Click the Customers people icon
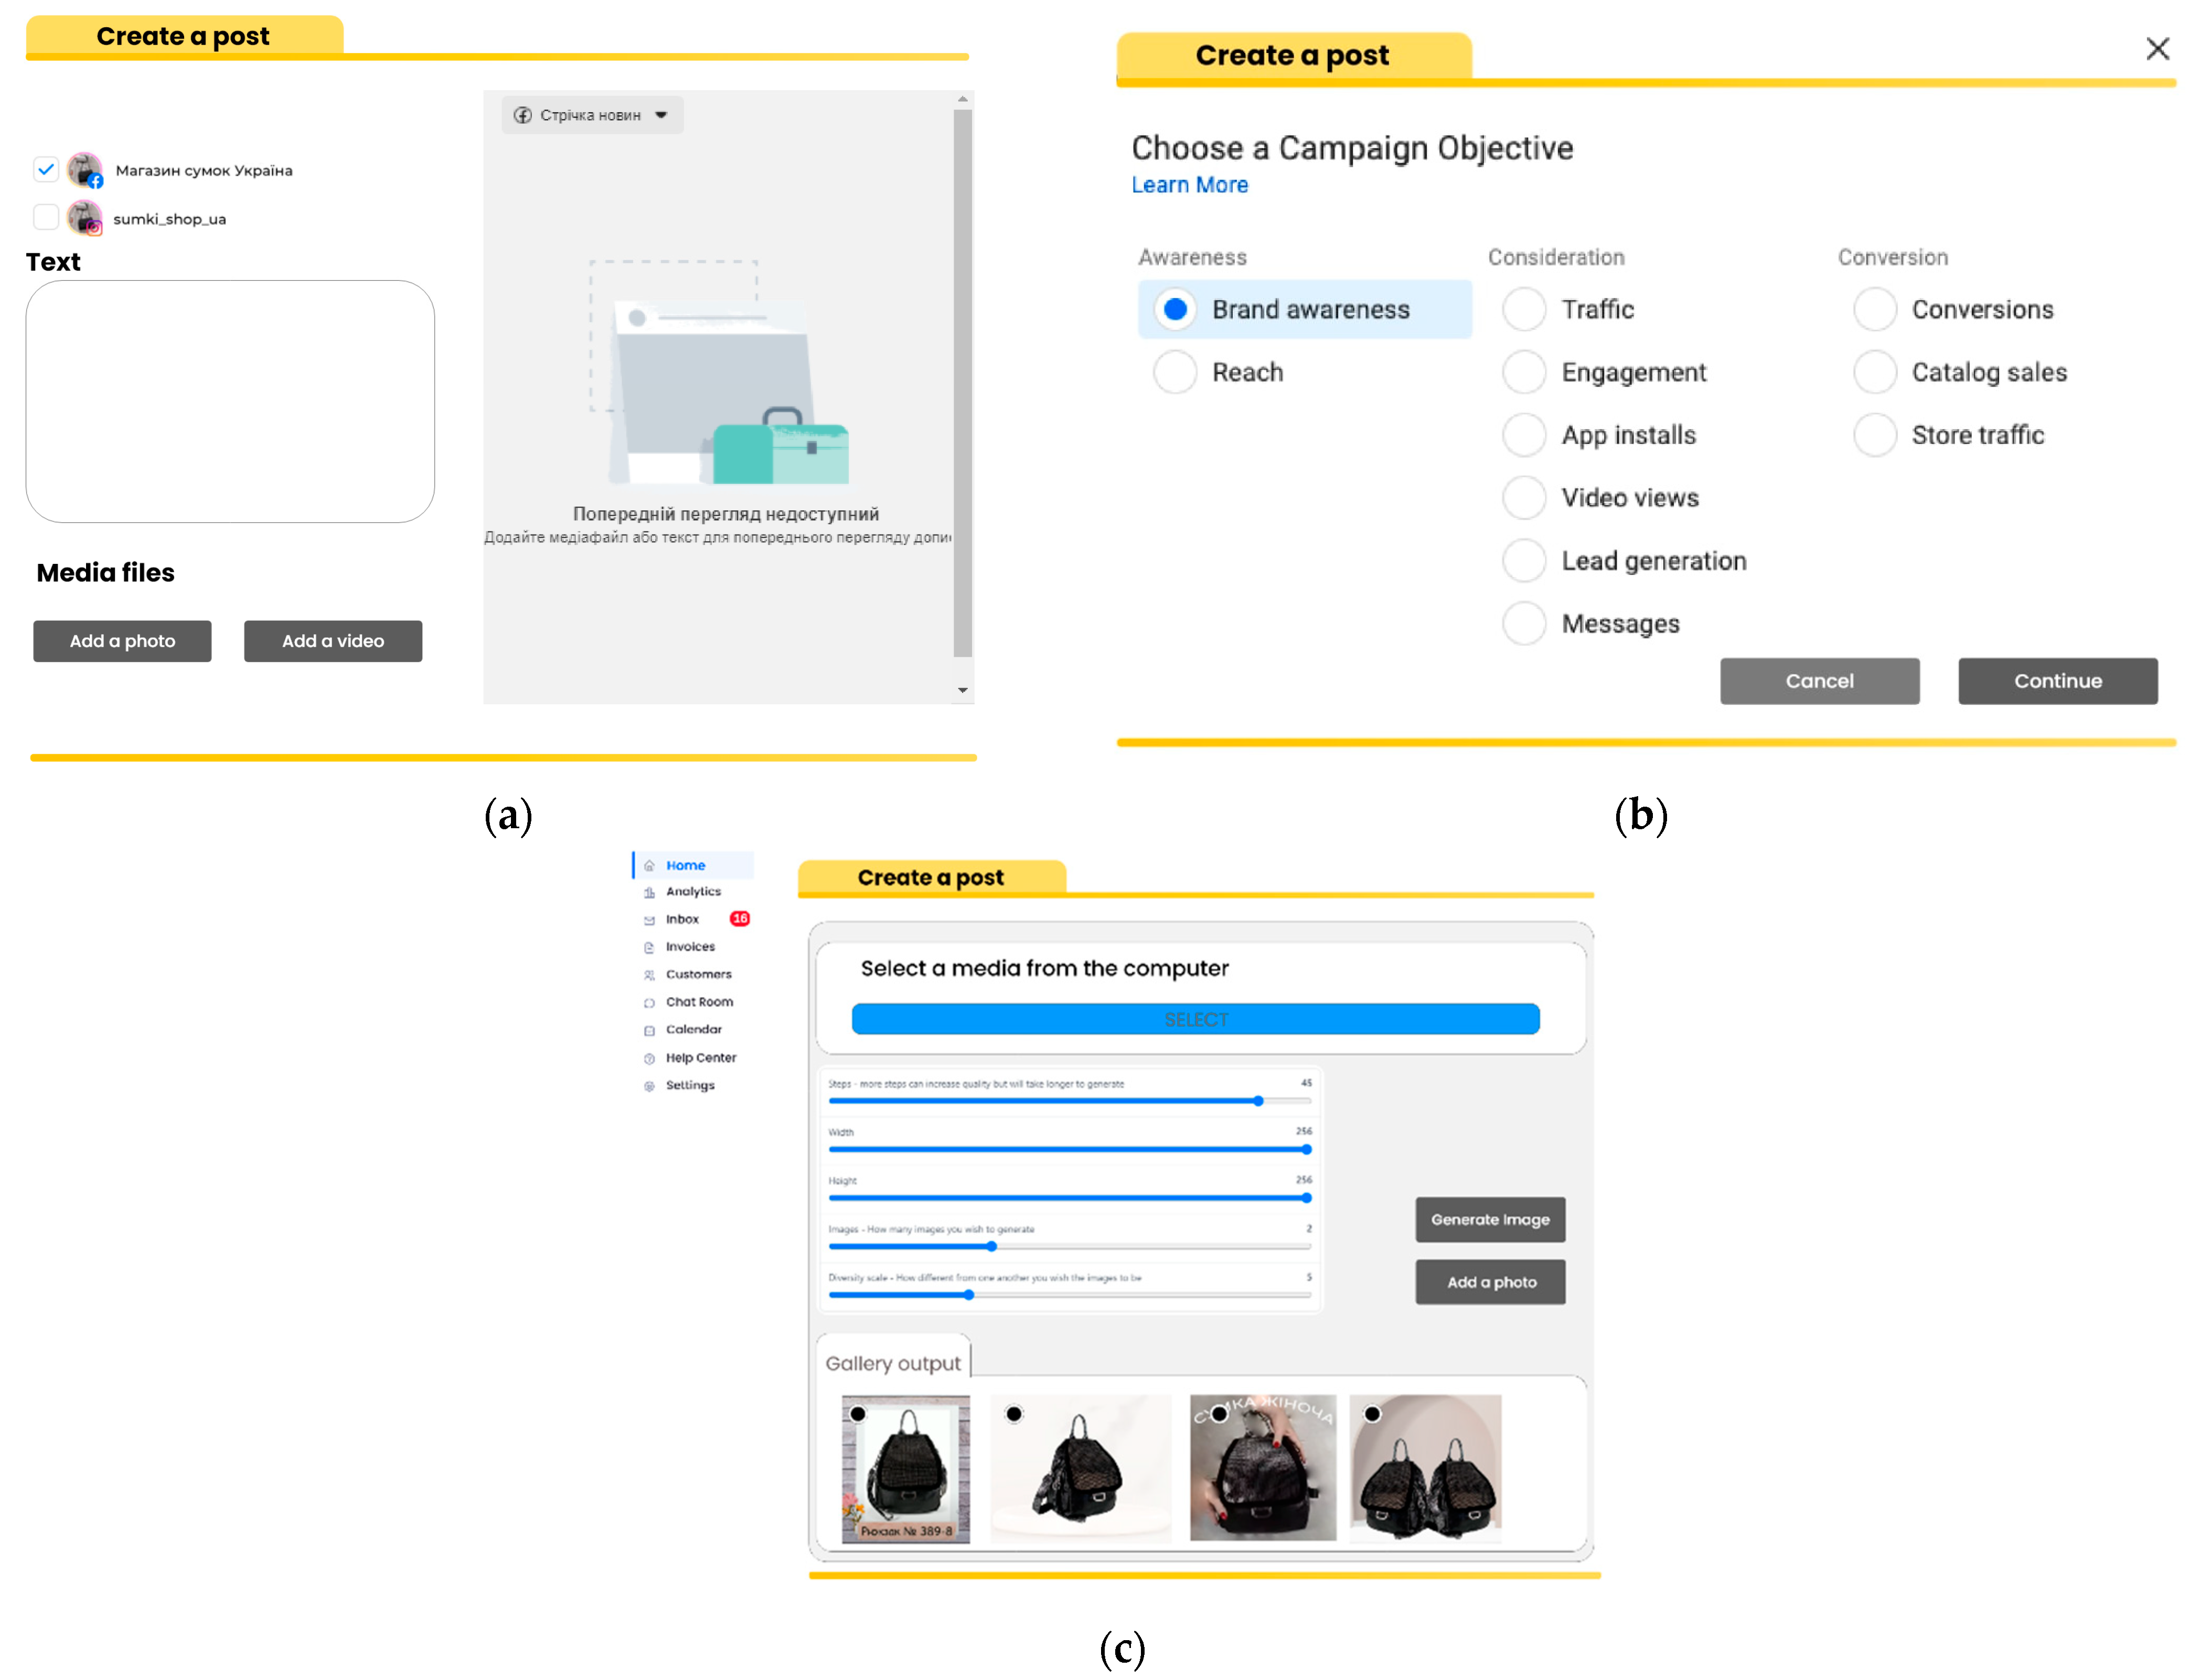The width and height of the screenshot is (2200, 1680). pos(649,975)
